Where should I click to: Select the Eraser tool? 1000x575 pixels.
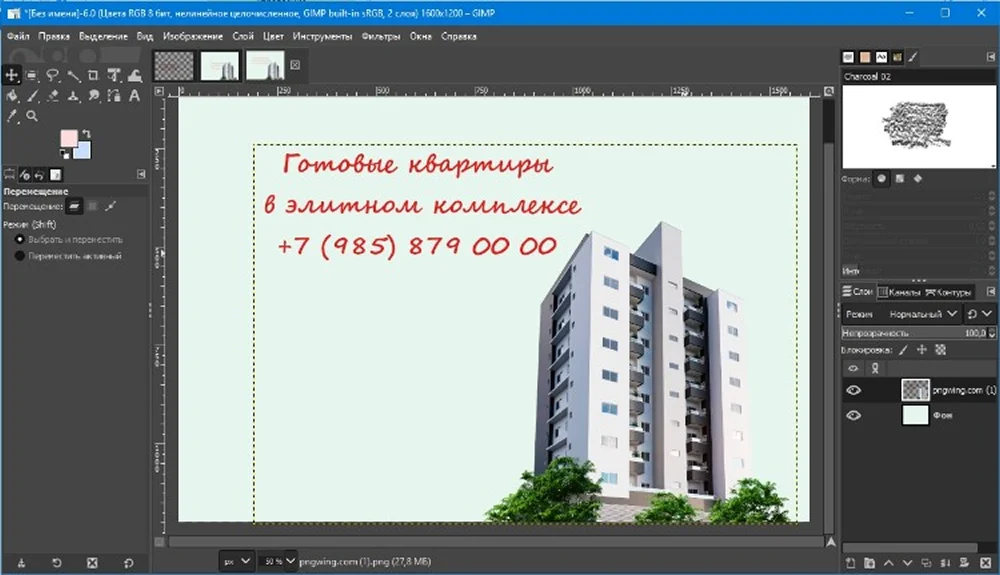click(x=53, y=96)
